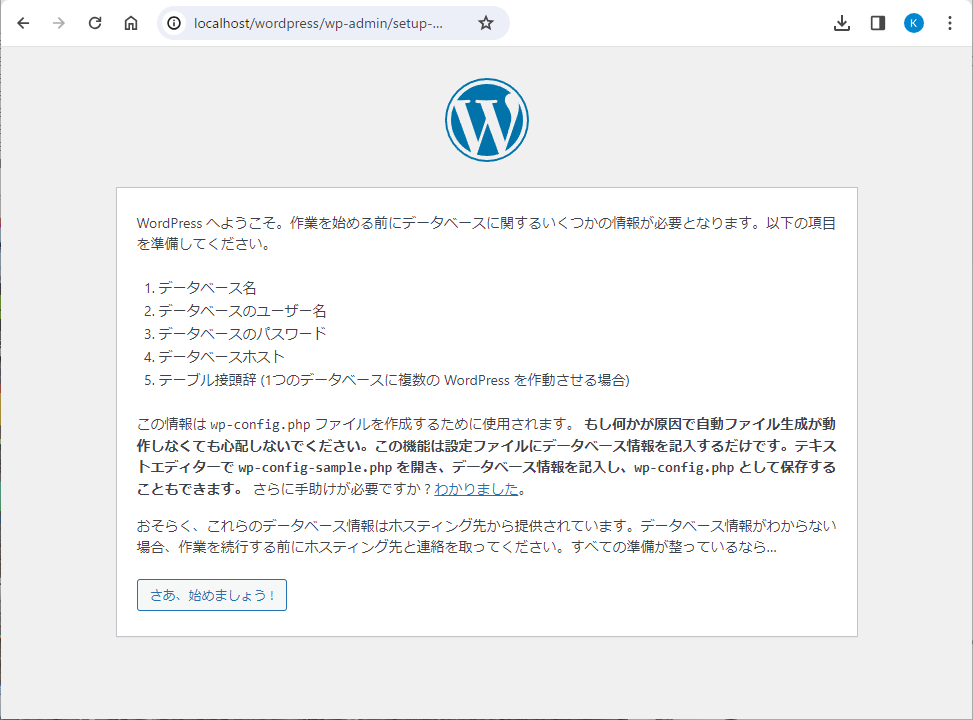This screenshot has width=973, height=720.
Task: View site information for localhost
Action: click(175, 23)
